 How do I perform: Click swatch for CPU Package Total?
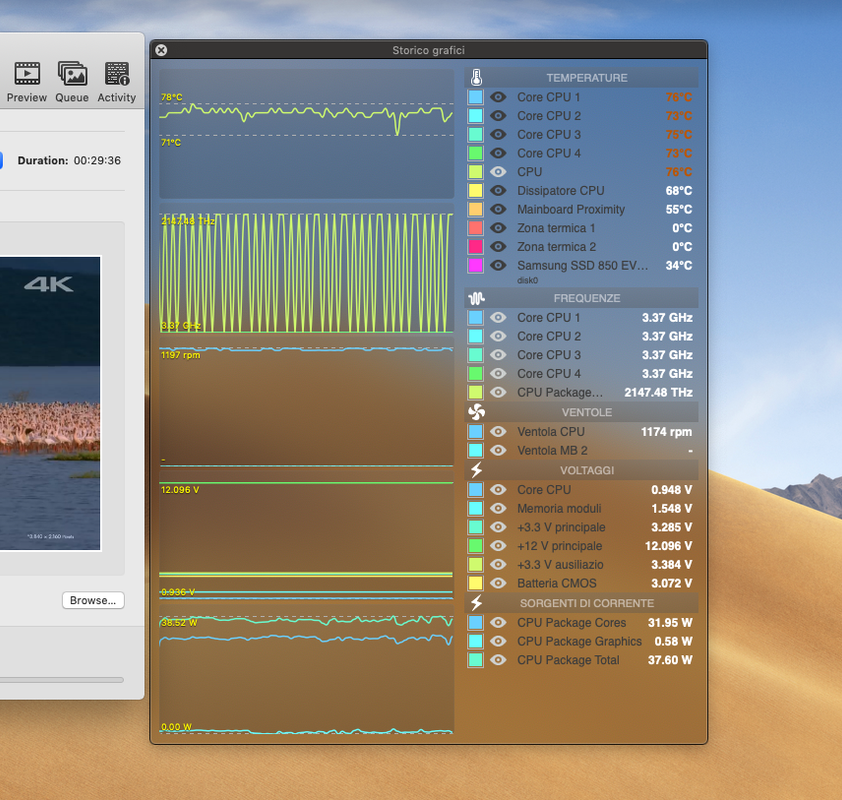pos(476,660)
